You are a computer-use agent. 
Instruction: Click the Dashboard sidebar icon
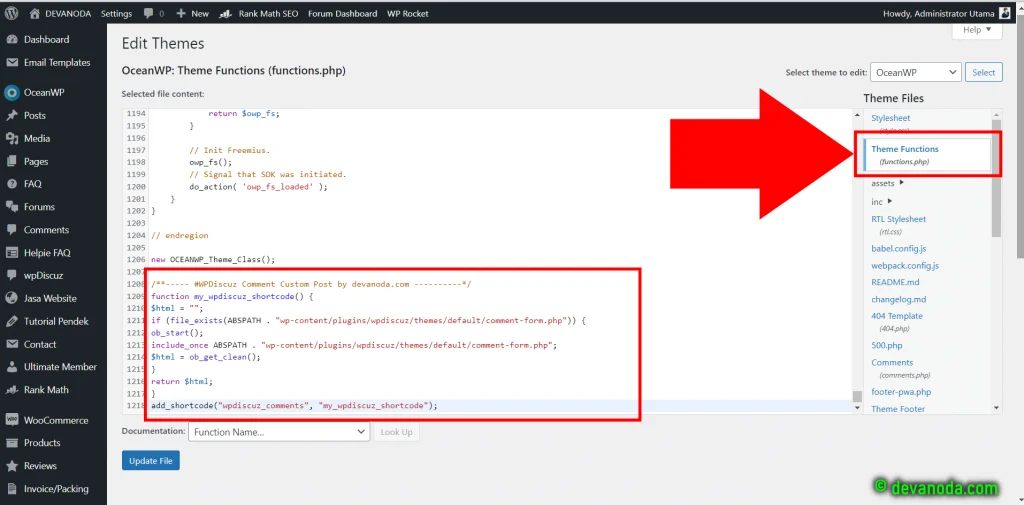coord(11,39)
